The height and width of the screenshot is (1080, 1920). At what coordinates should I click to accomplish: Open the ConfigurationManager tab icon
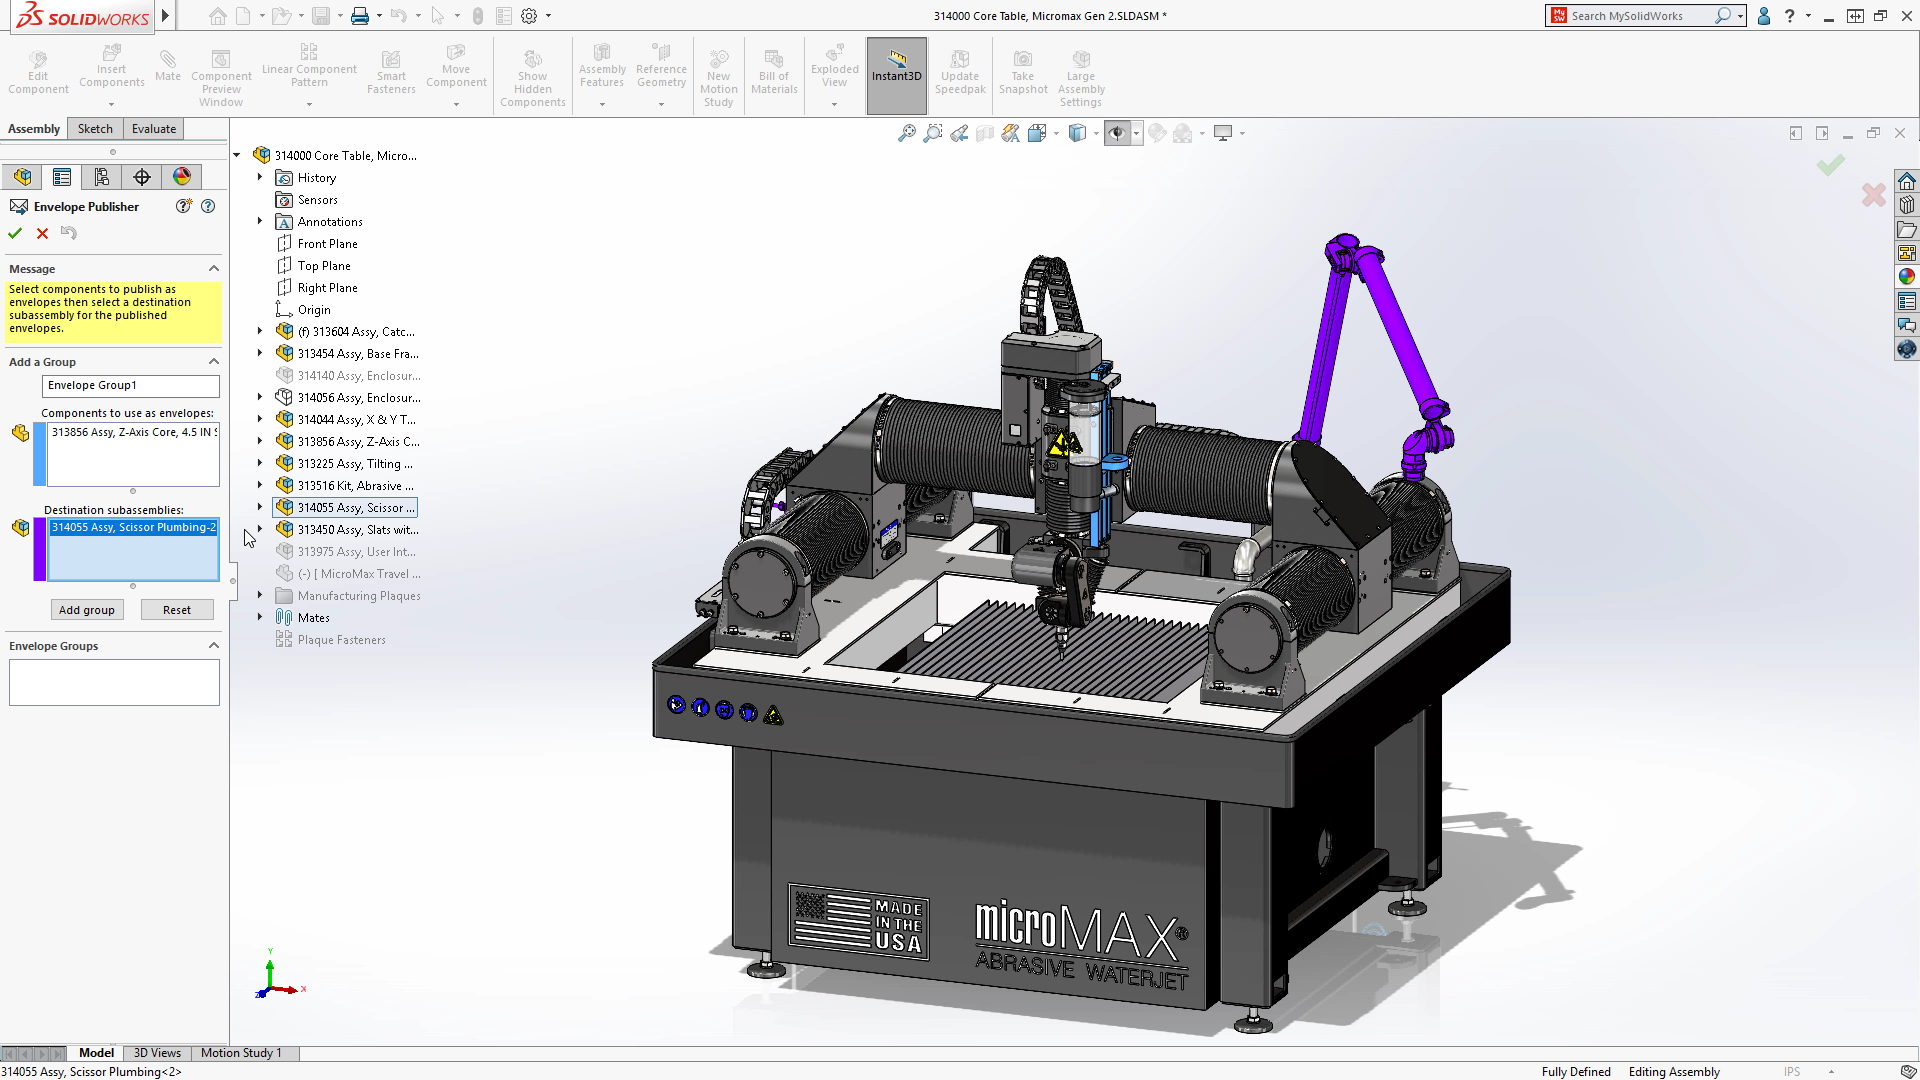click(102, 177)
